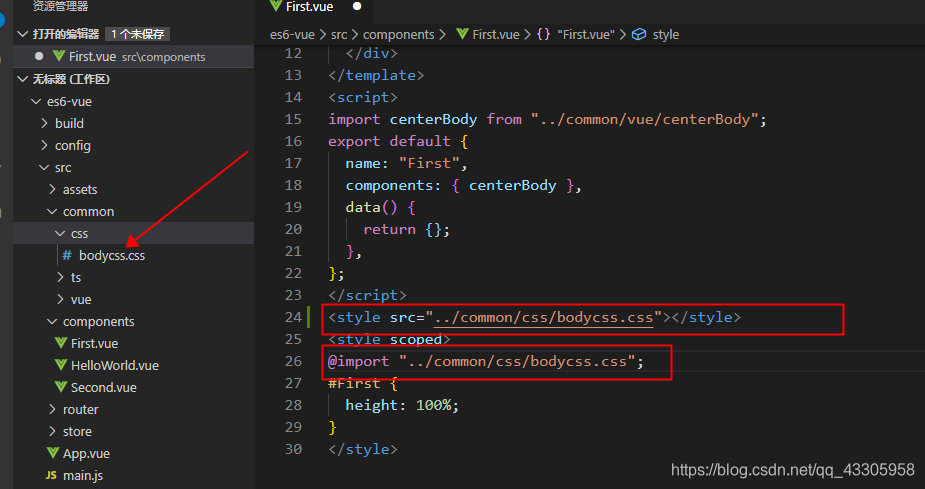Collapse the common folder
Image resolution: width=925 pixels, height=489 pixels.
pos(52,211)
